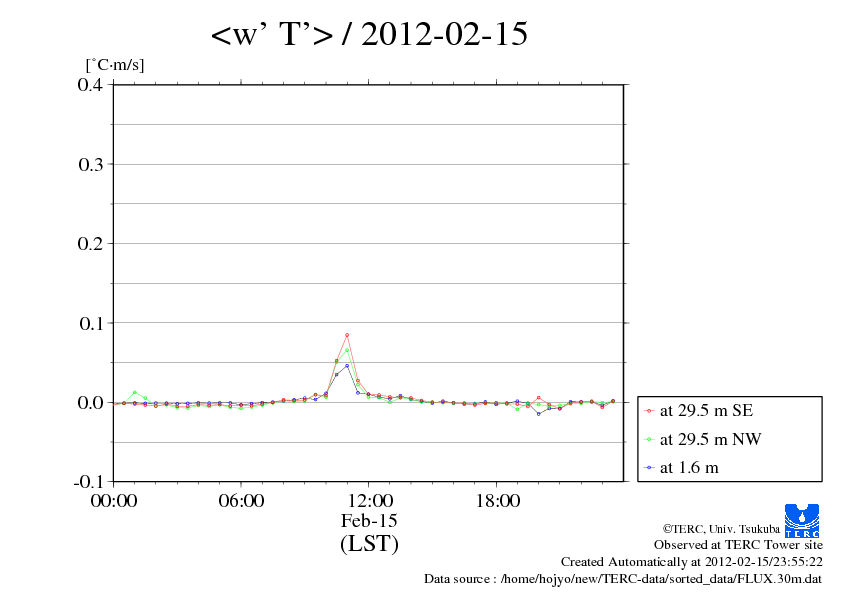Click the TERC logo icon

pos(802,520)
